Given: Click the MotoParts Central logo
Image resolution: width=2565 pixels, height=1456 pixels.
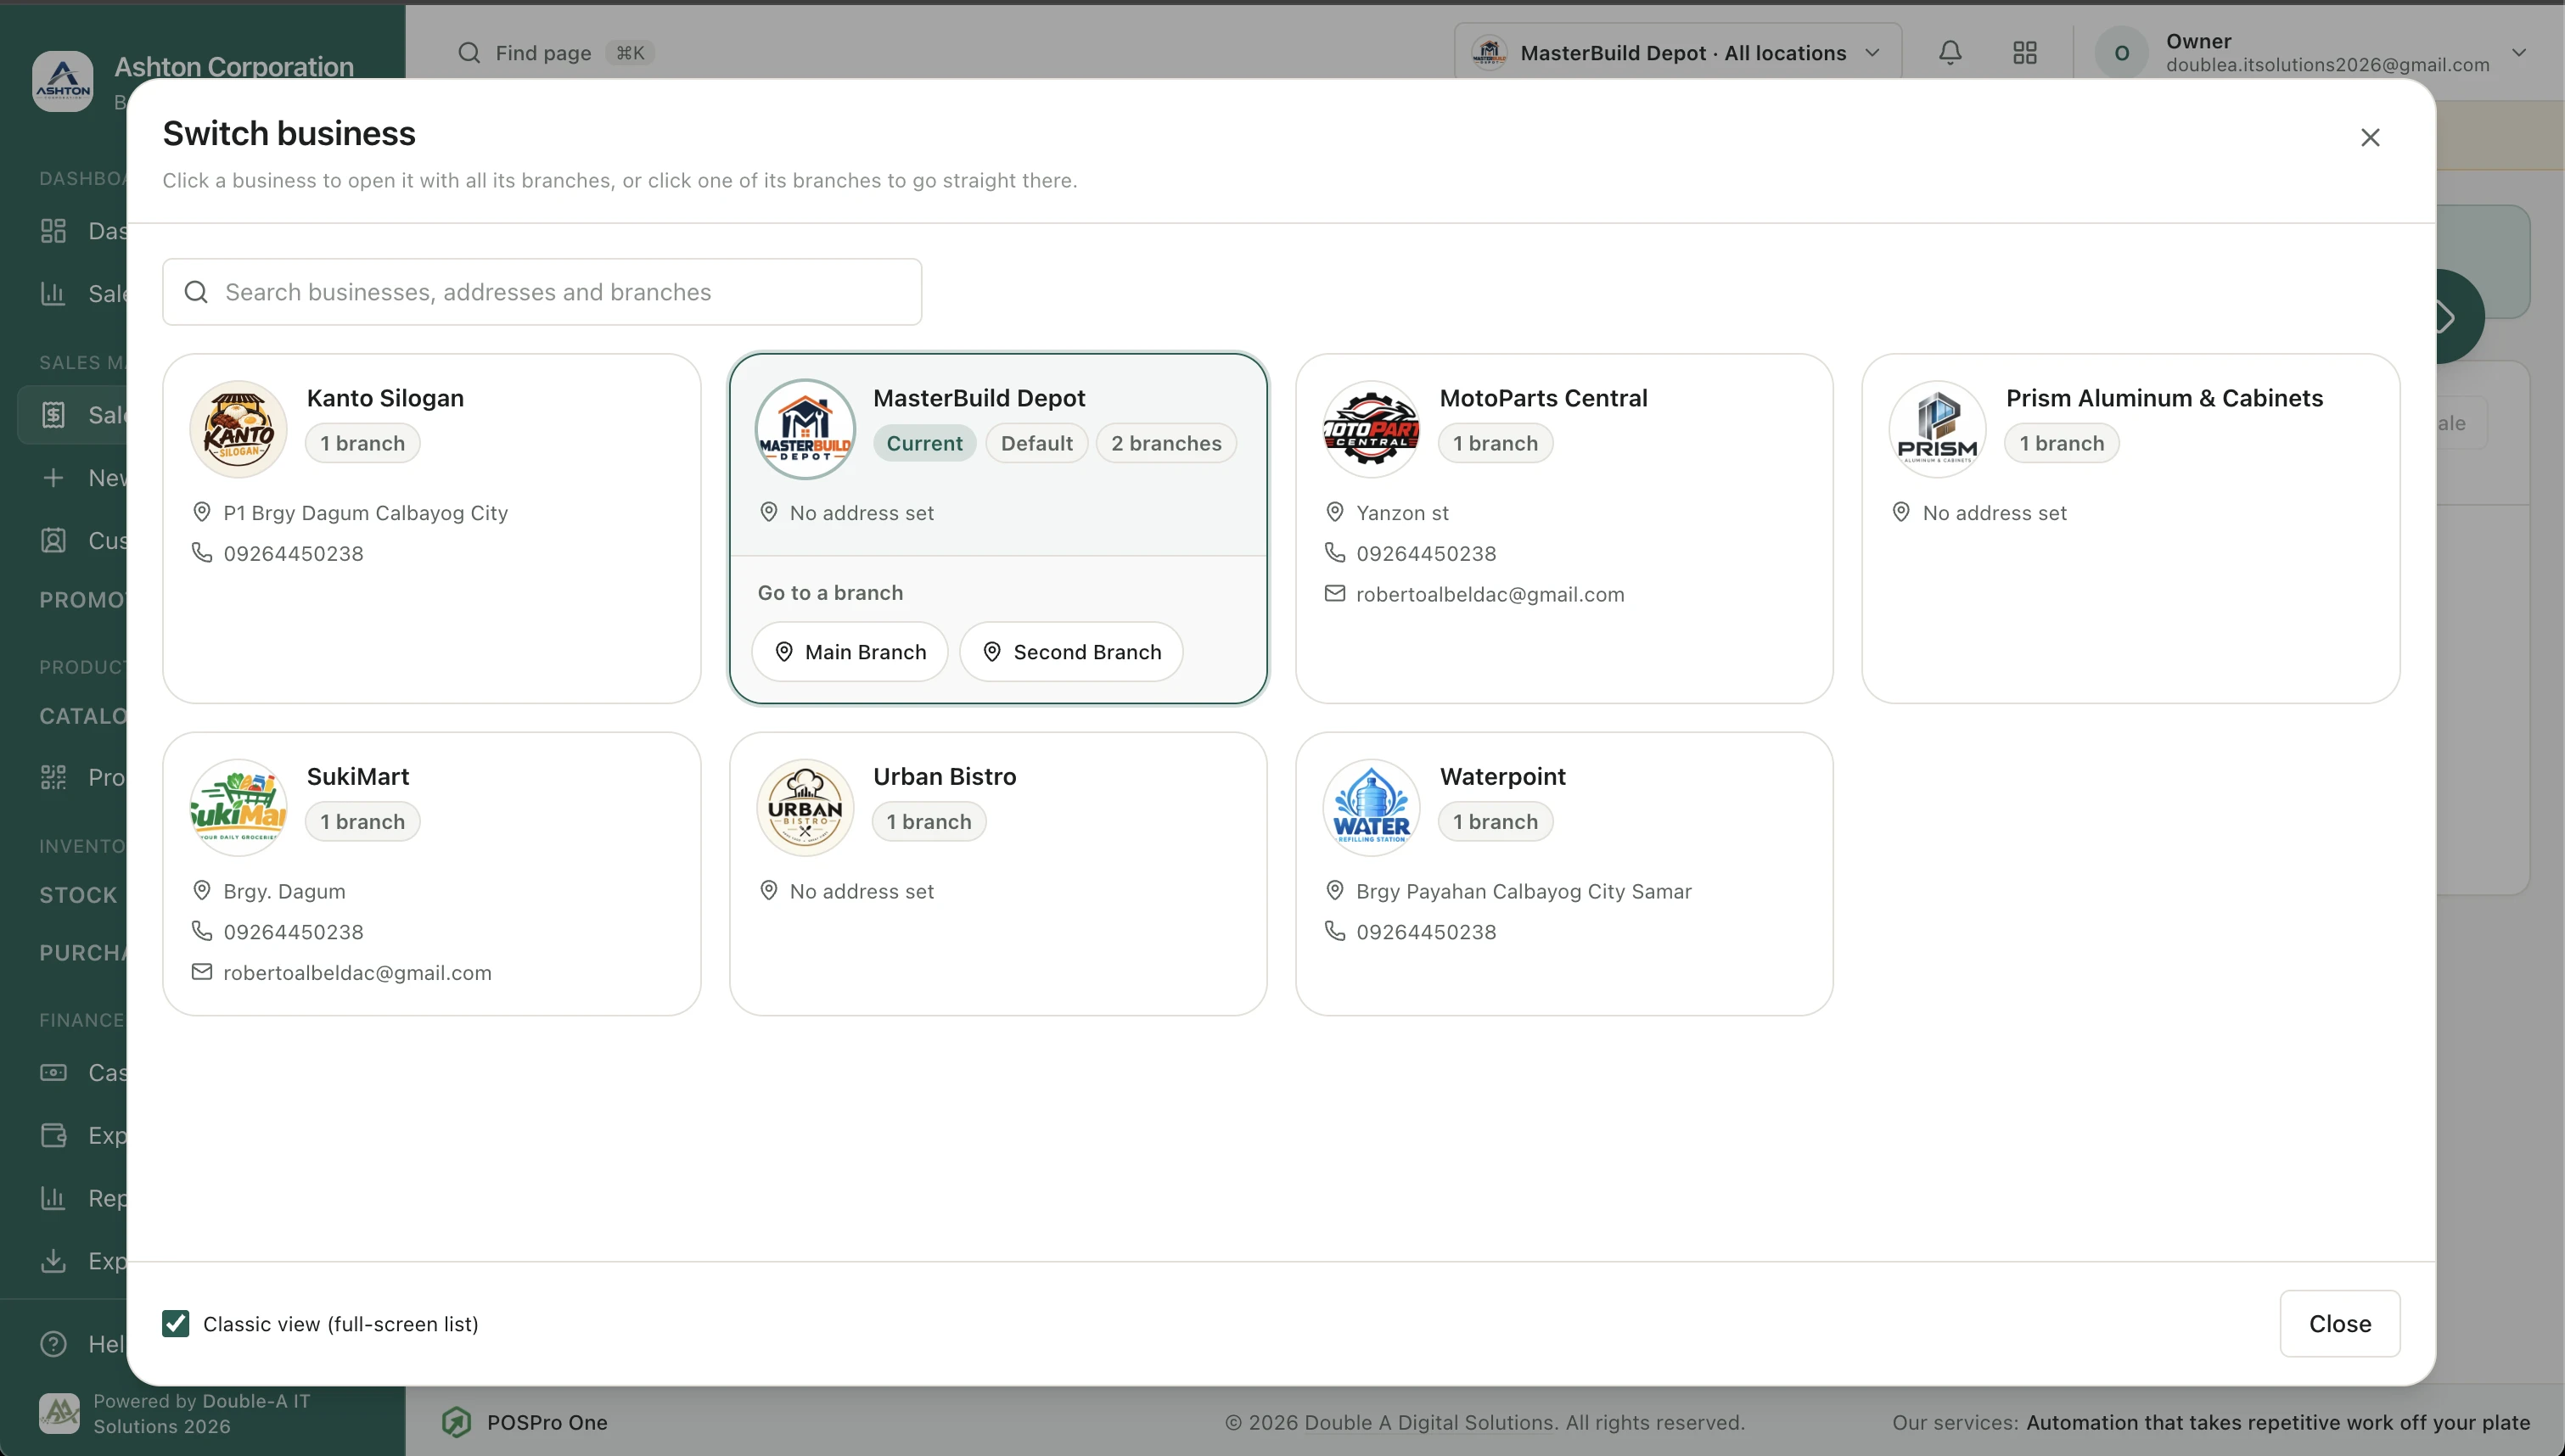Looking at the screenshot, I should pos(1371,429).
